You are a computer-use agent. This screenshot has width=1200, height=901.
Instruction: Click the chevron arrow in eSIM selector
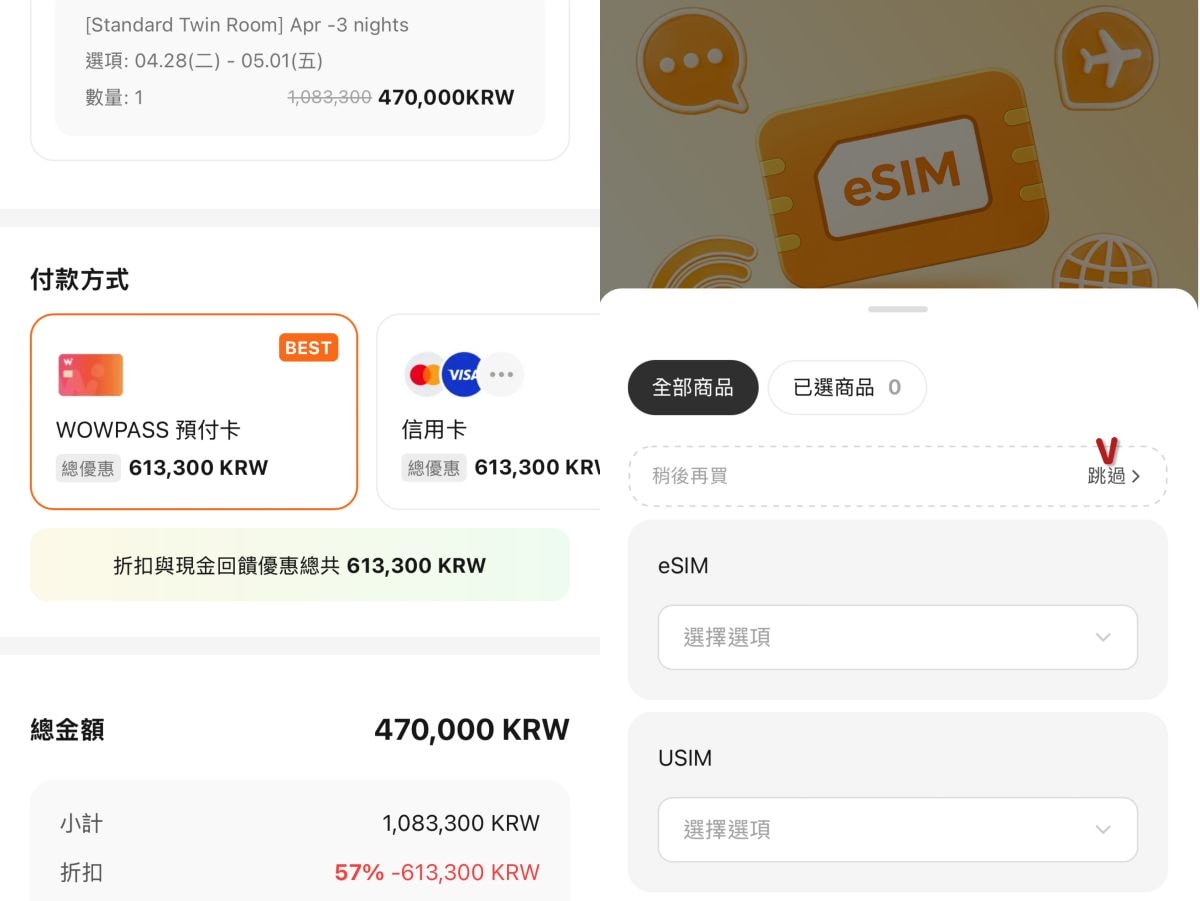1103,637
